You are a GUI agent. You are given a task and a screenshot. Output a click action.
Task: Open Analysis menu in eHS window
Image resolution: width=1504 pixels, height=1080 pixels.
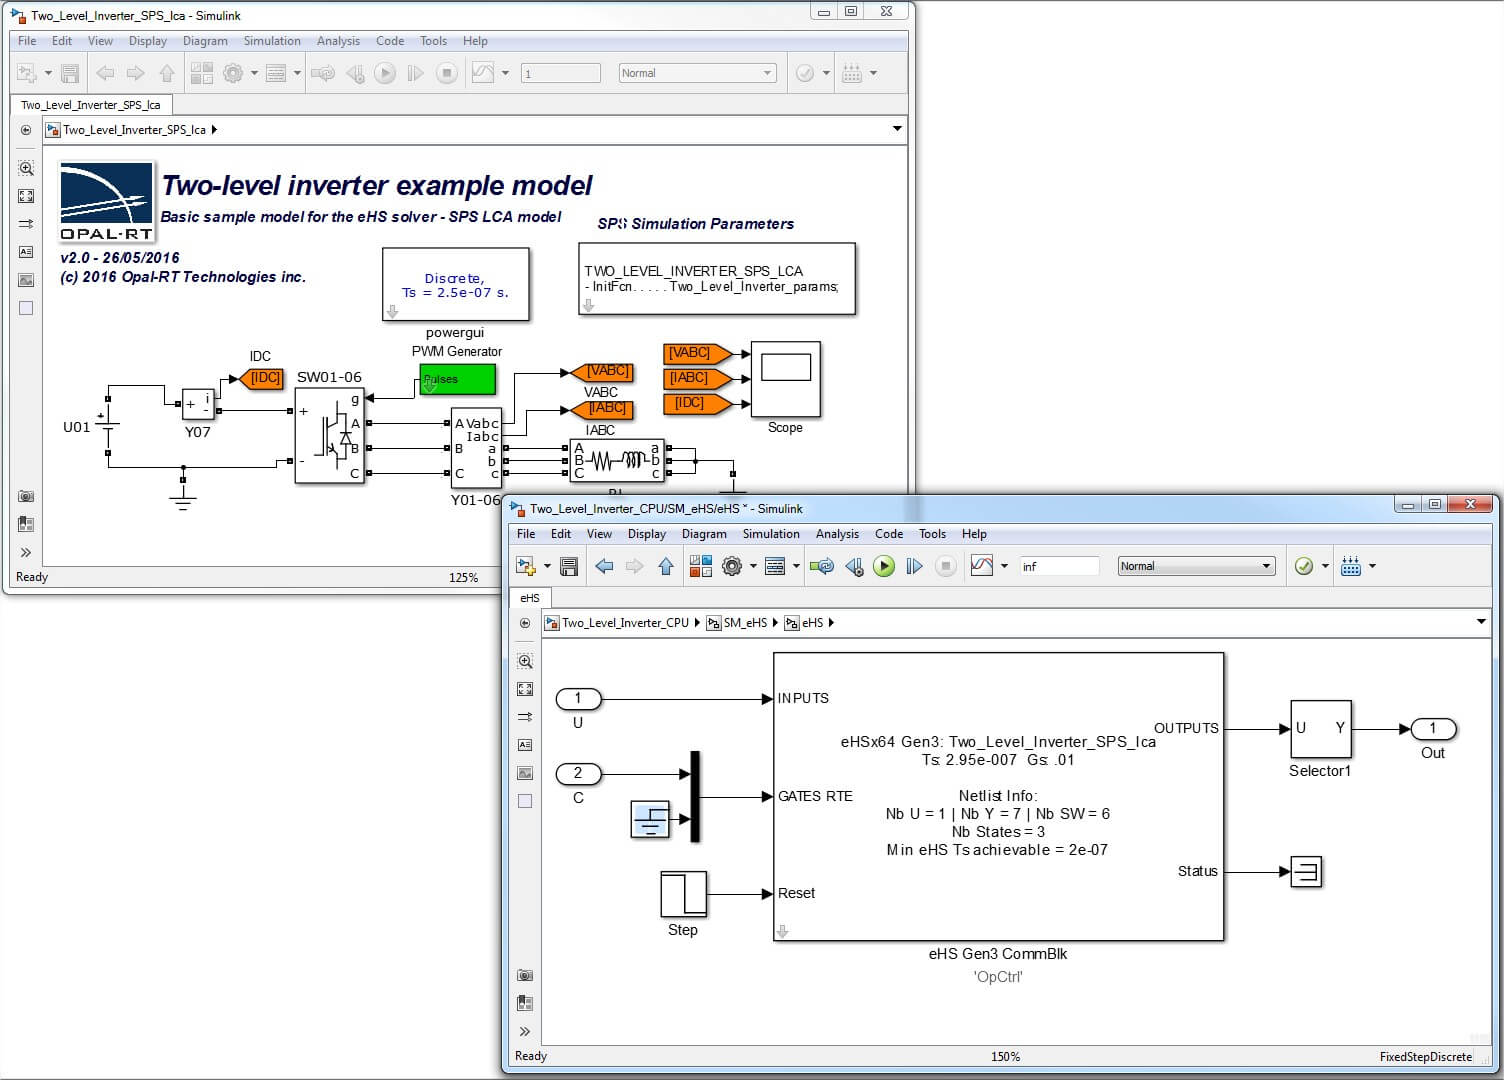tap(837, 534)
